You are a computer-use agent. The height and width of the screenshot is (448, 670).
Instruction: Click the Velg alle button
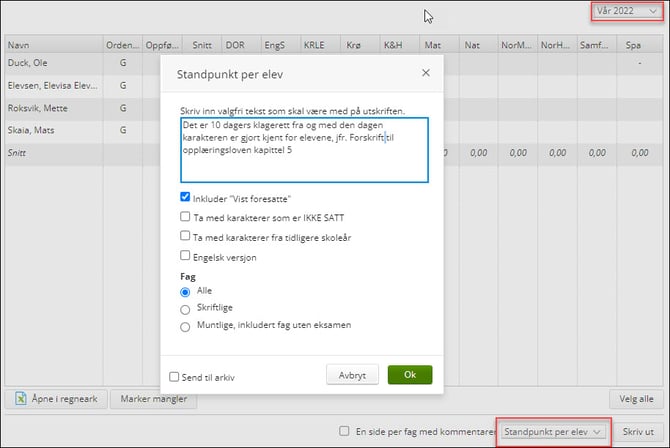(637, 399)
